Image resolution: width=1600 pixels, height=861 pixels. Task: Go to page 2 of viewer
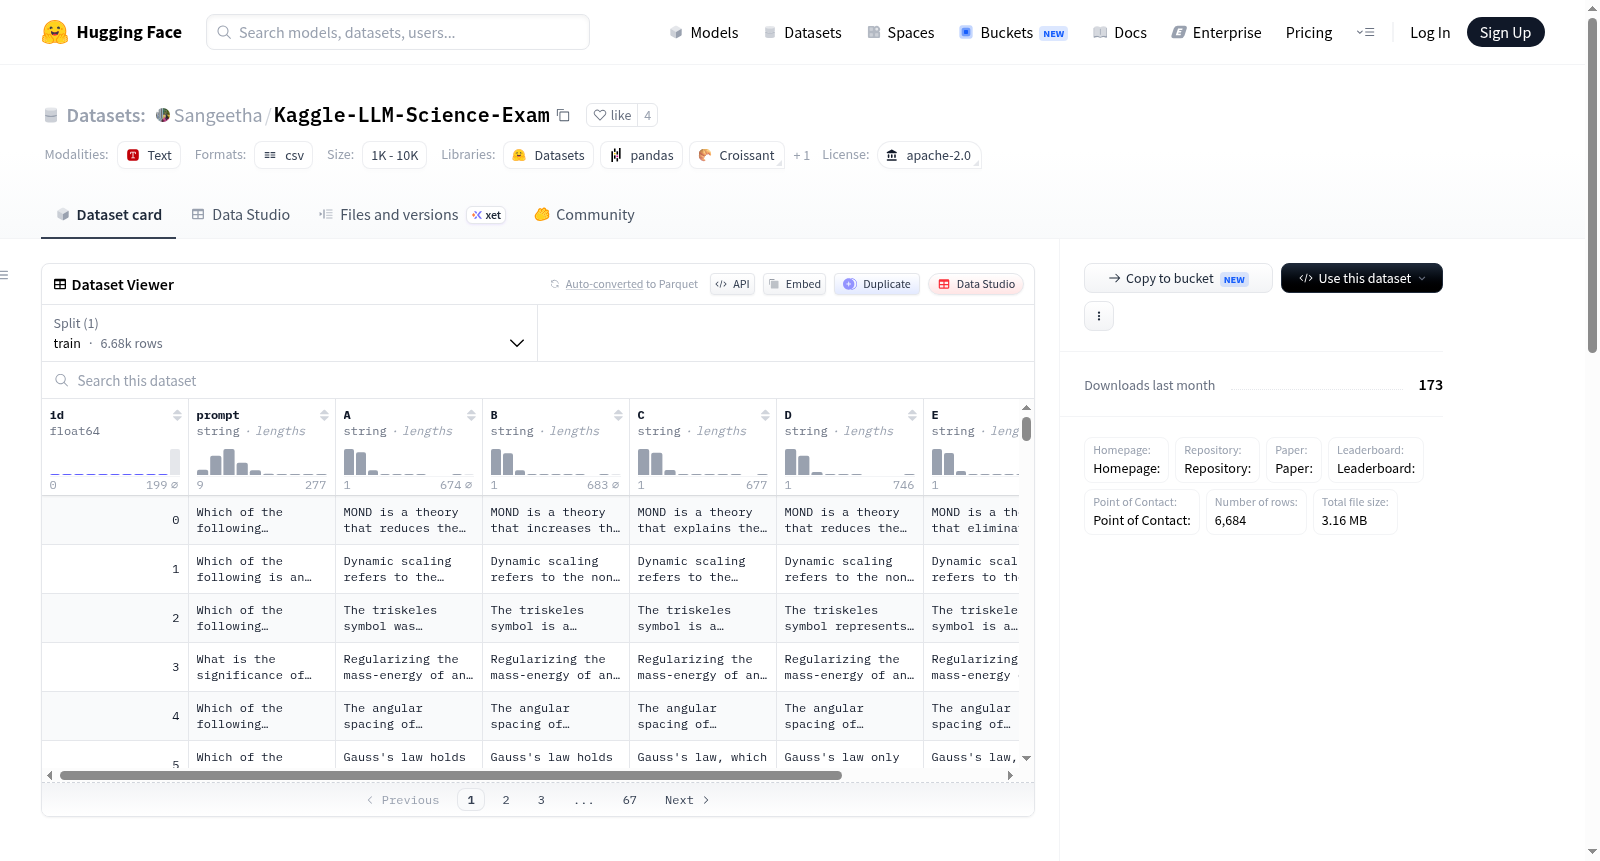point(506,800)
